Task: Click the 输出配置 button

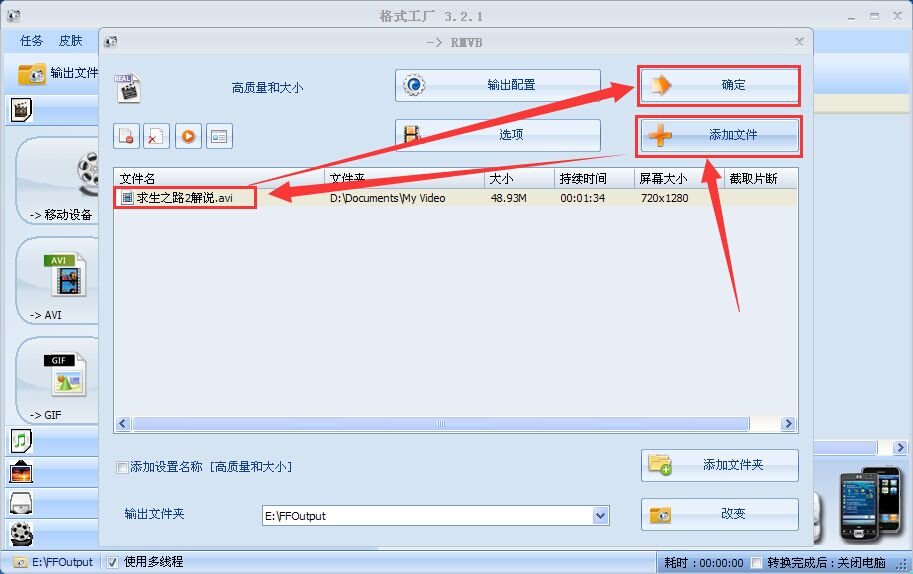Action: point(498,86)
